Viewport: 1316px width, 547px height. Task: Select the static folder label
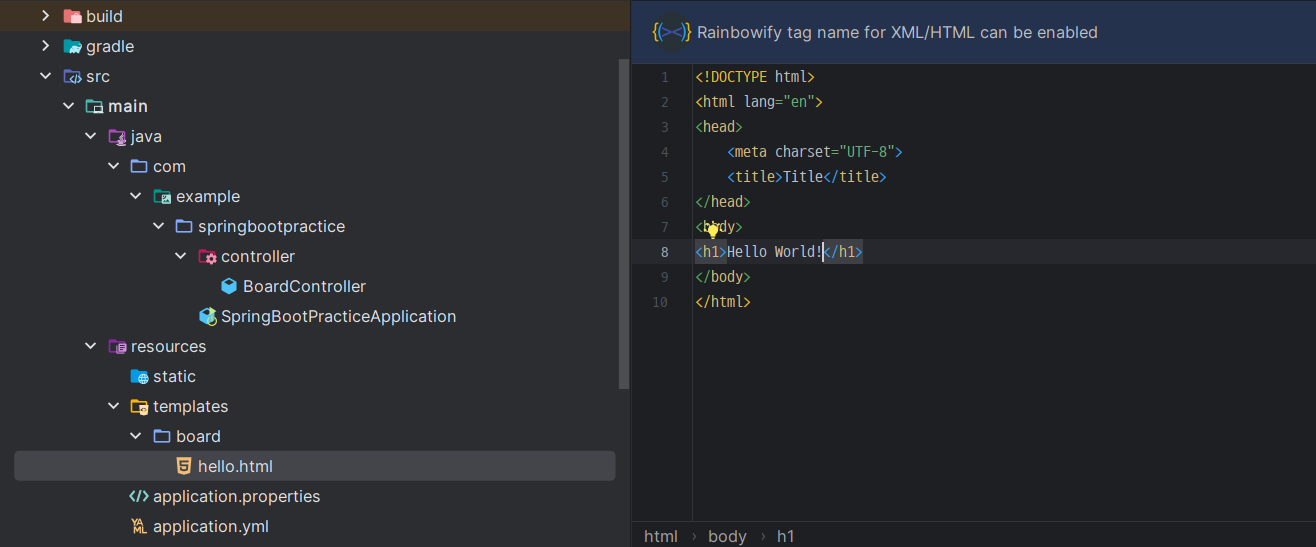[174, 376]
